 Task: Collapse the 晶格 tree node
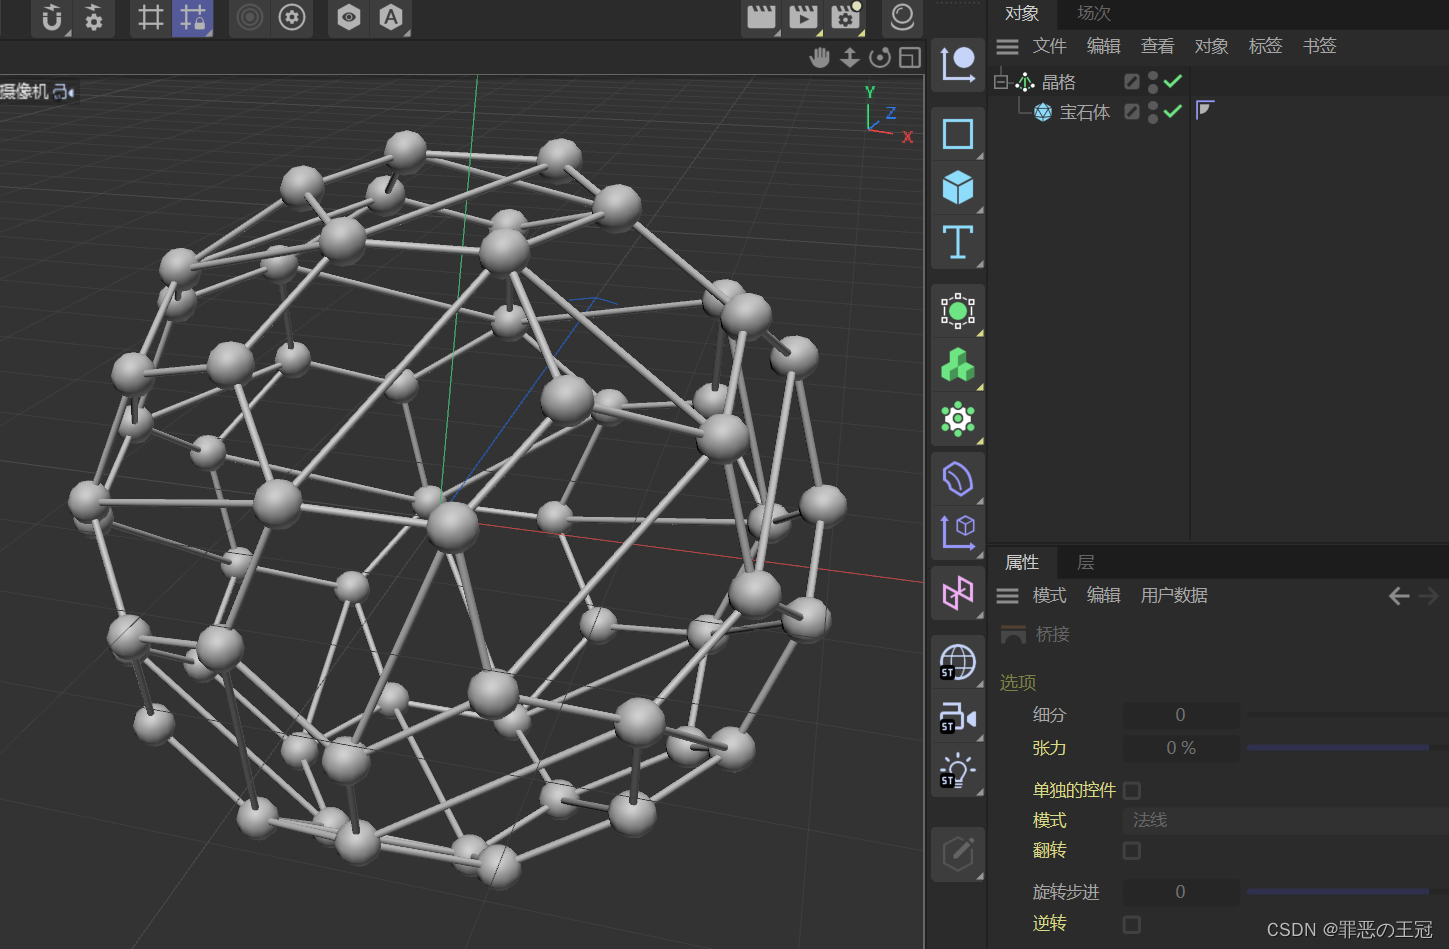coord(1000,82)
